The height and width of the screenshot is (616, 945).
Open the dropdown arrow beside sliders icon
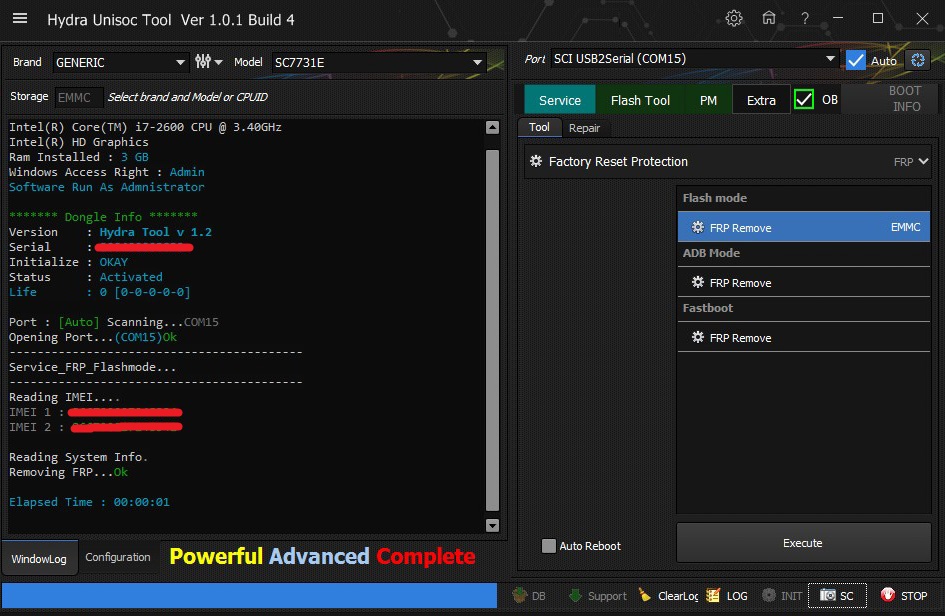pos(218,62)
